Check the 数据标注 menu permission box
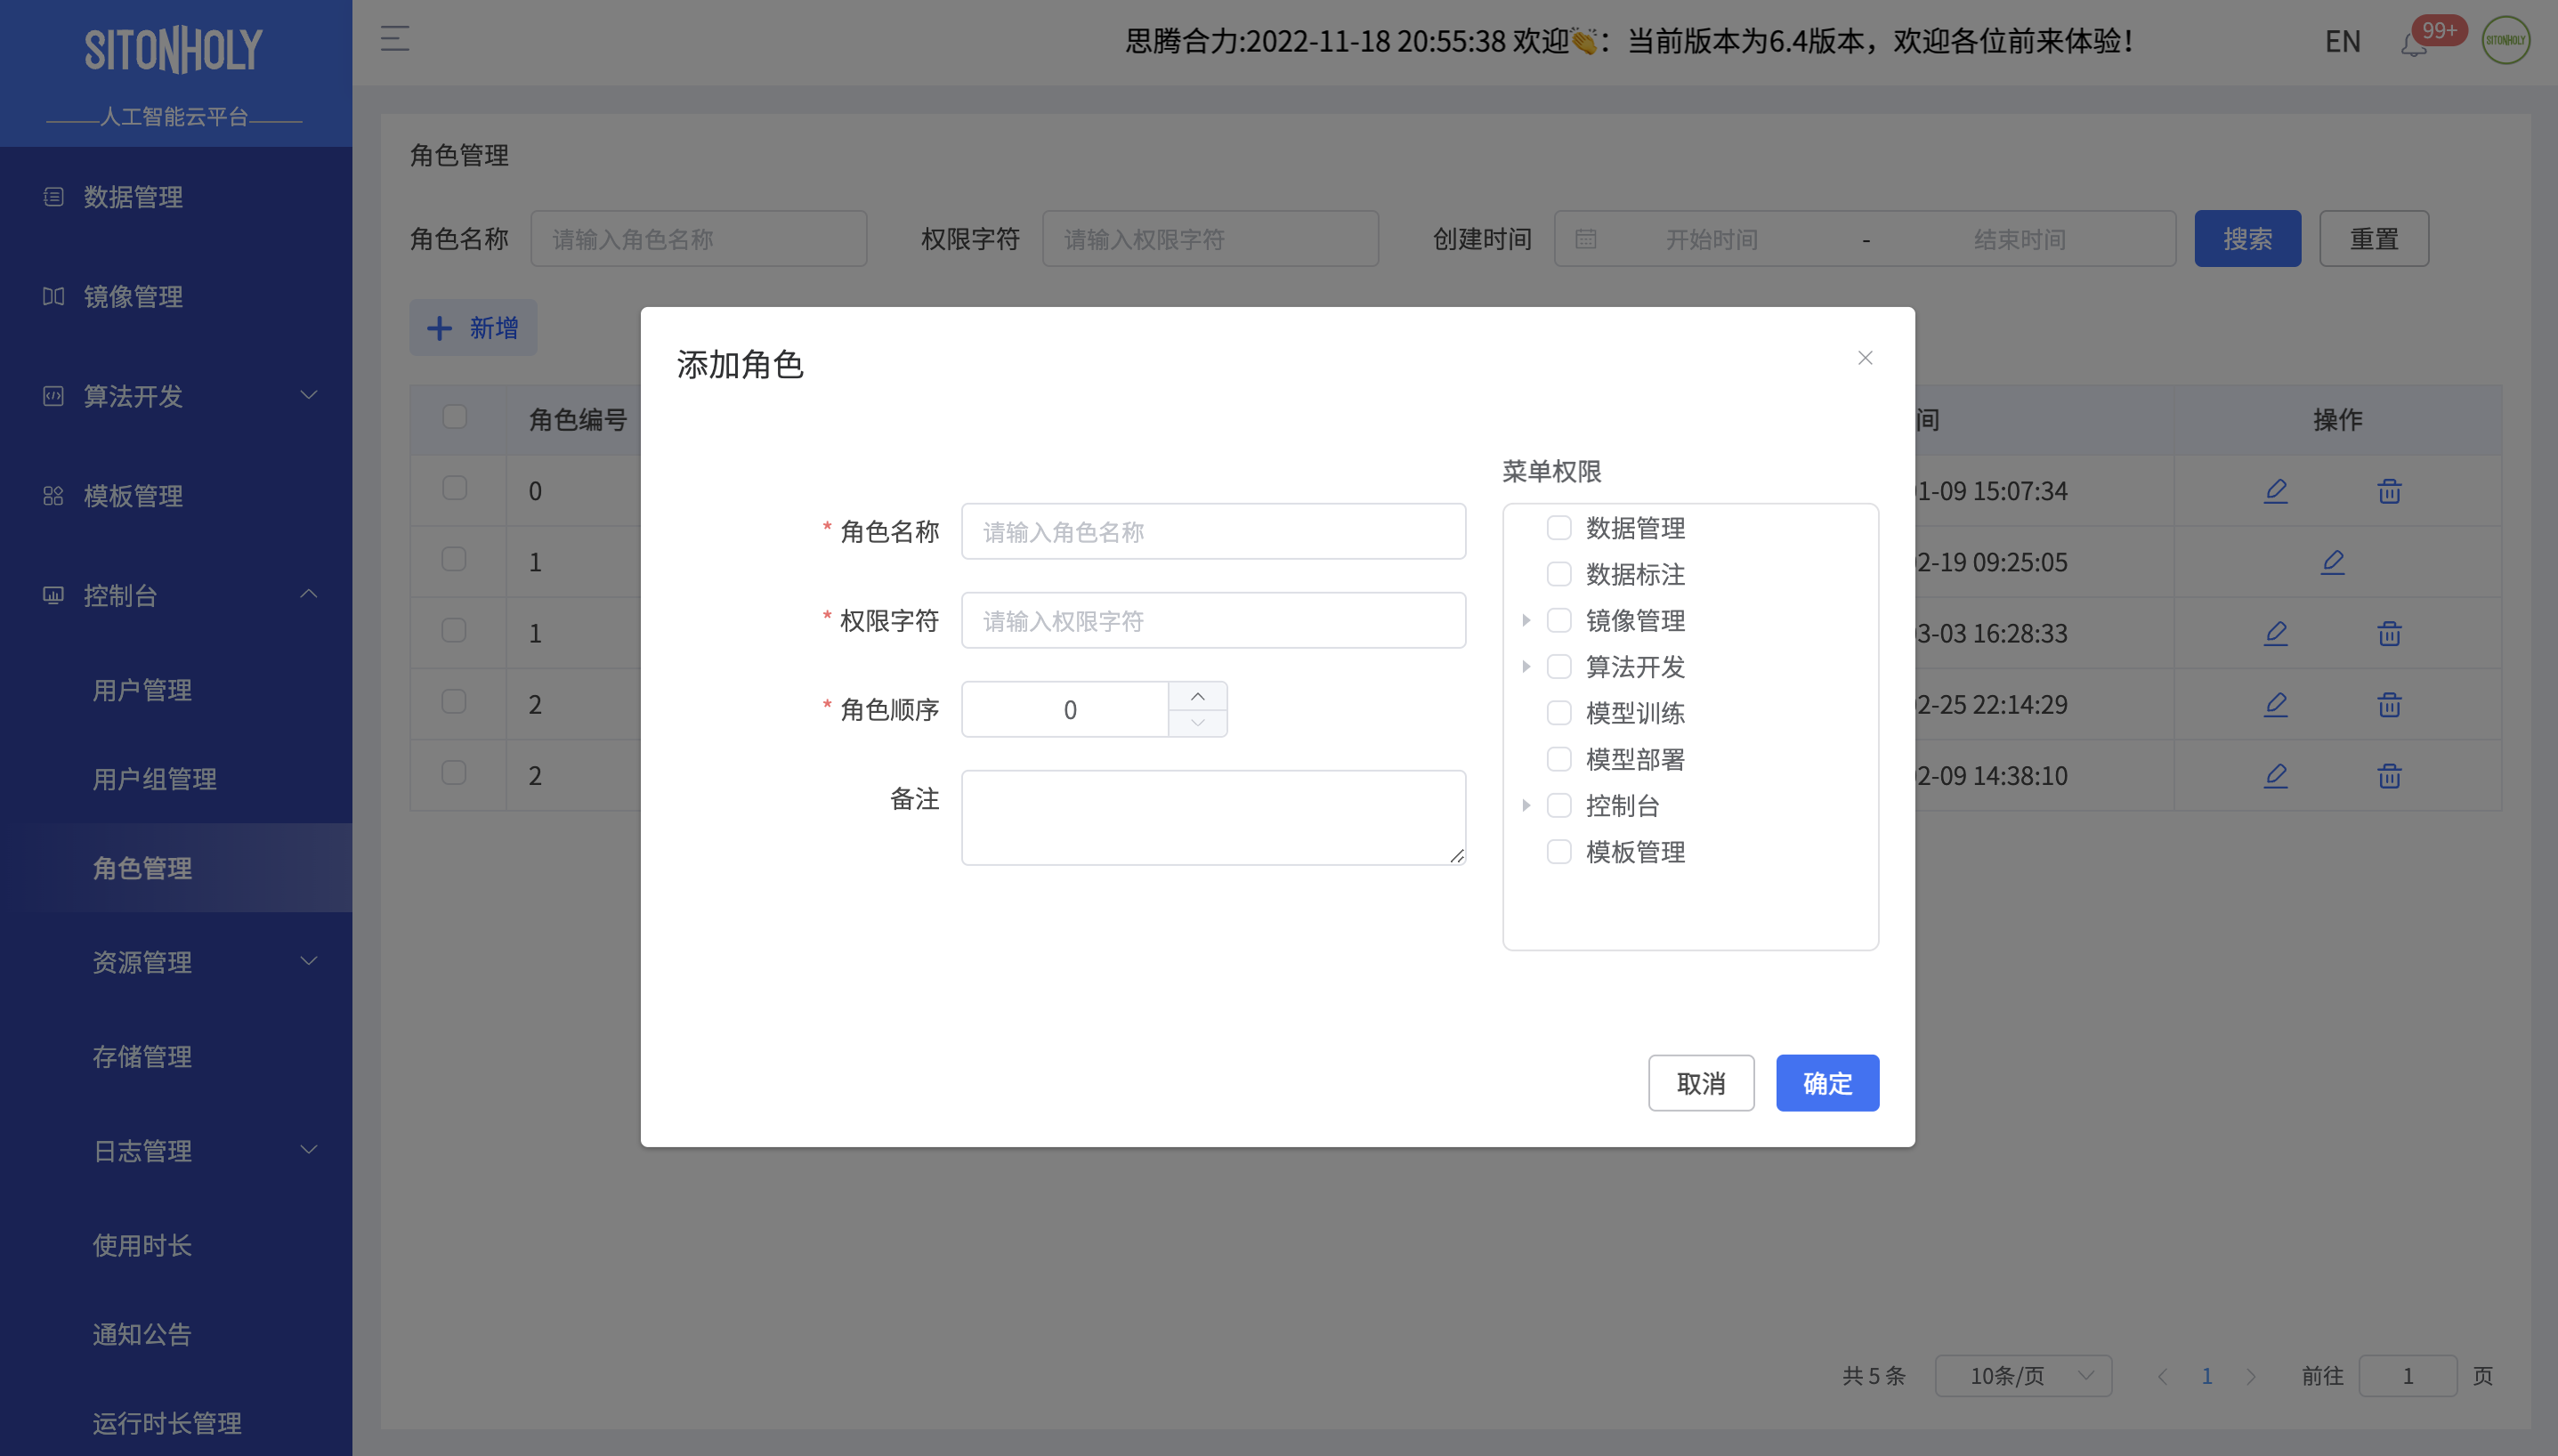The height and width of the screenshot is (1456, 2558). [x=1559, y=574]
